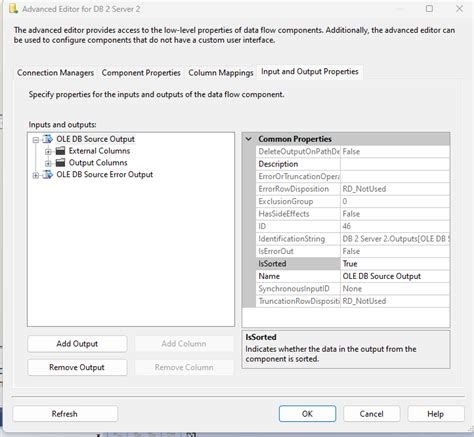Select Output Columns in the tree
The height and width of the screenshot is (437, 474).
coord(98,163)
